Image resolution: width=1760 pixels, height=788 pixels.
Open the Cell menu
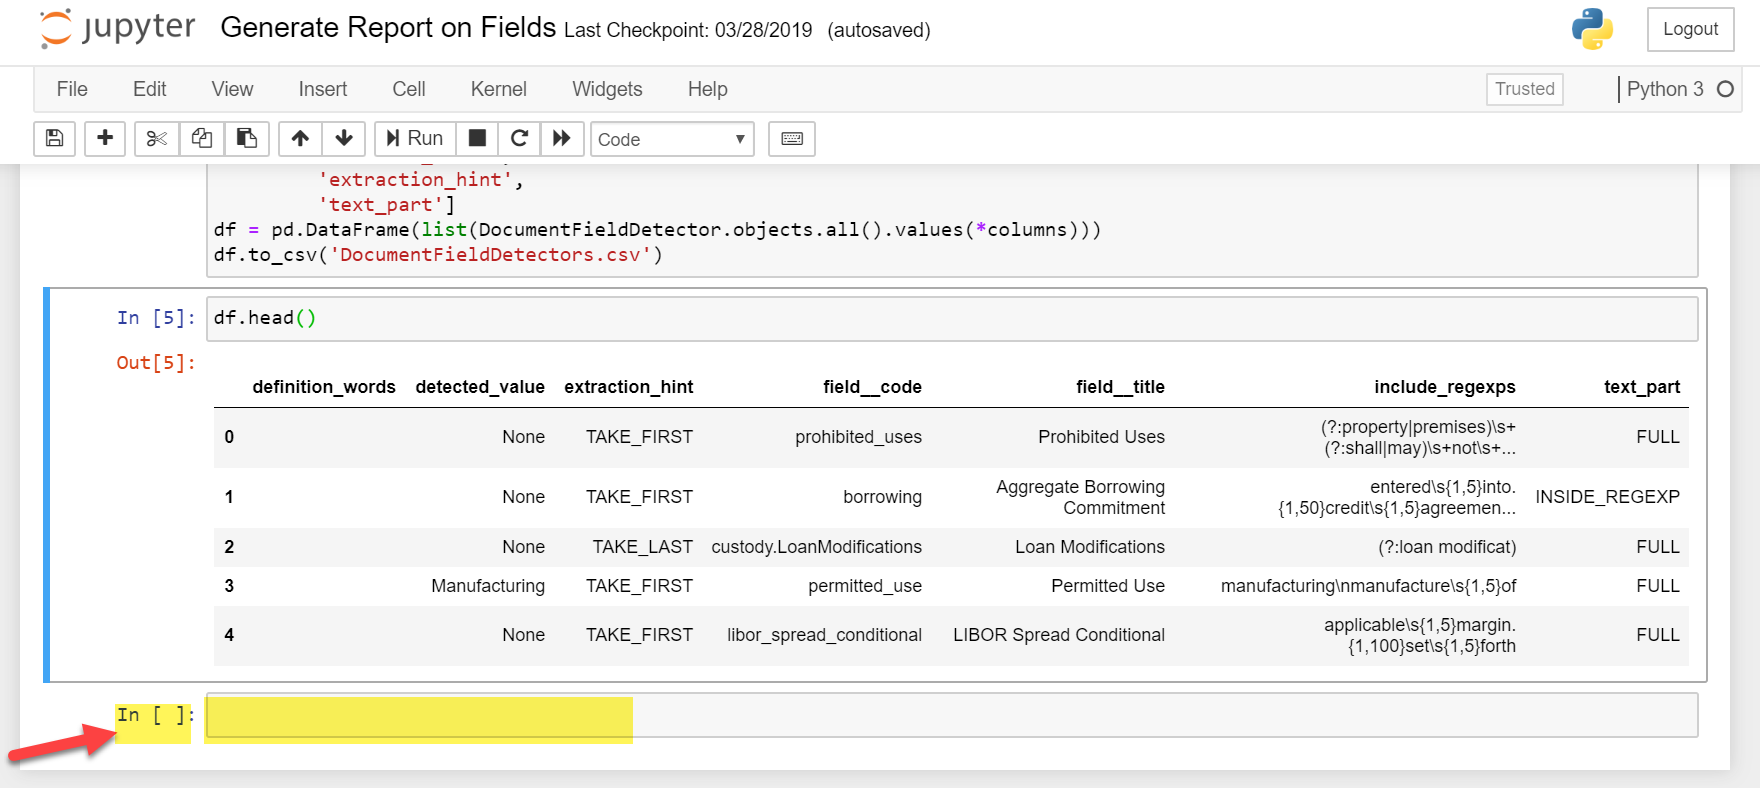tap(409, 89)
